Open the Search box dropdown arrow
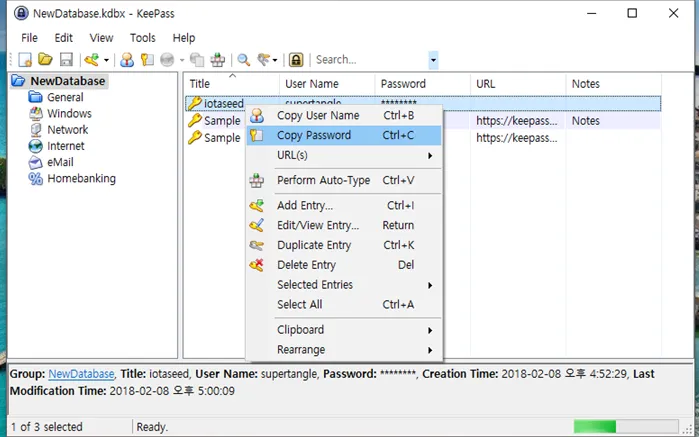699x437 pixels. [433, 60]
